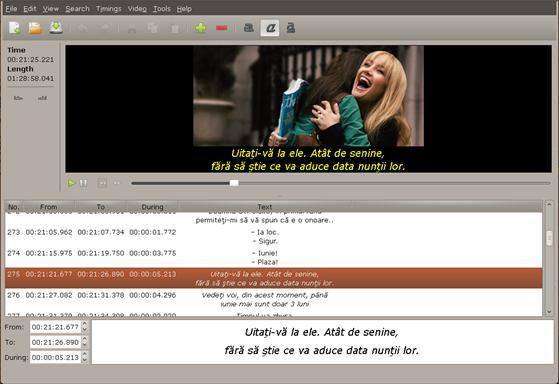Viewport: 559px width, 384px height.
Task: Click During cell 00:00:04.296
Action: coord(153,295)
